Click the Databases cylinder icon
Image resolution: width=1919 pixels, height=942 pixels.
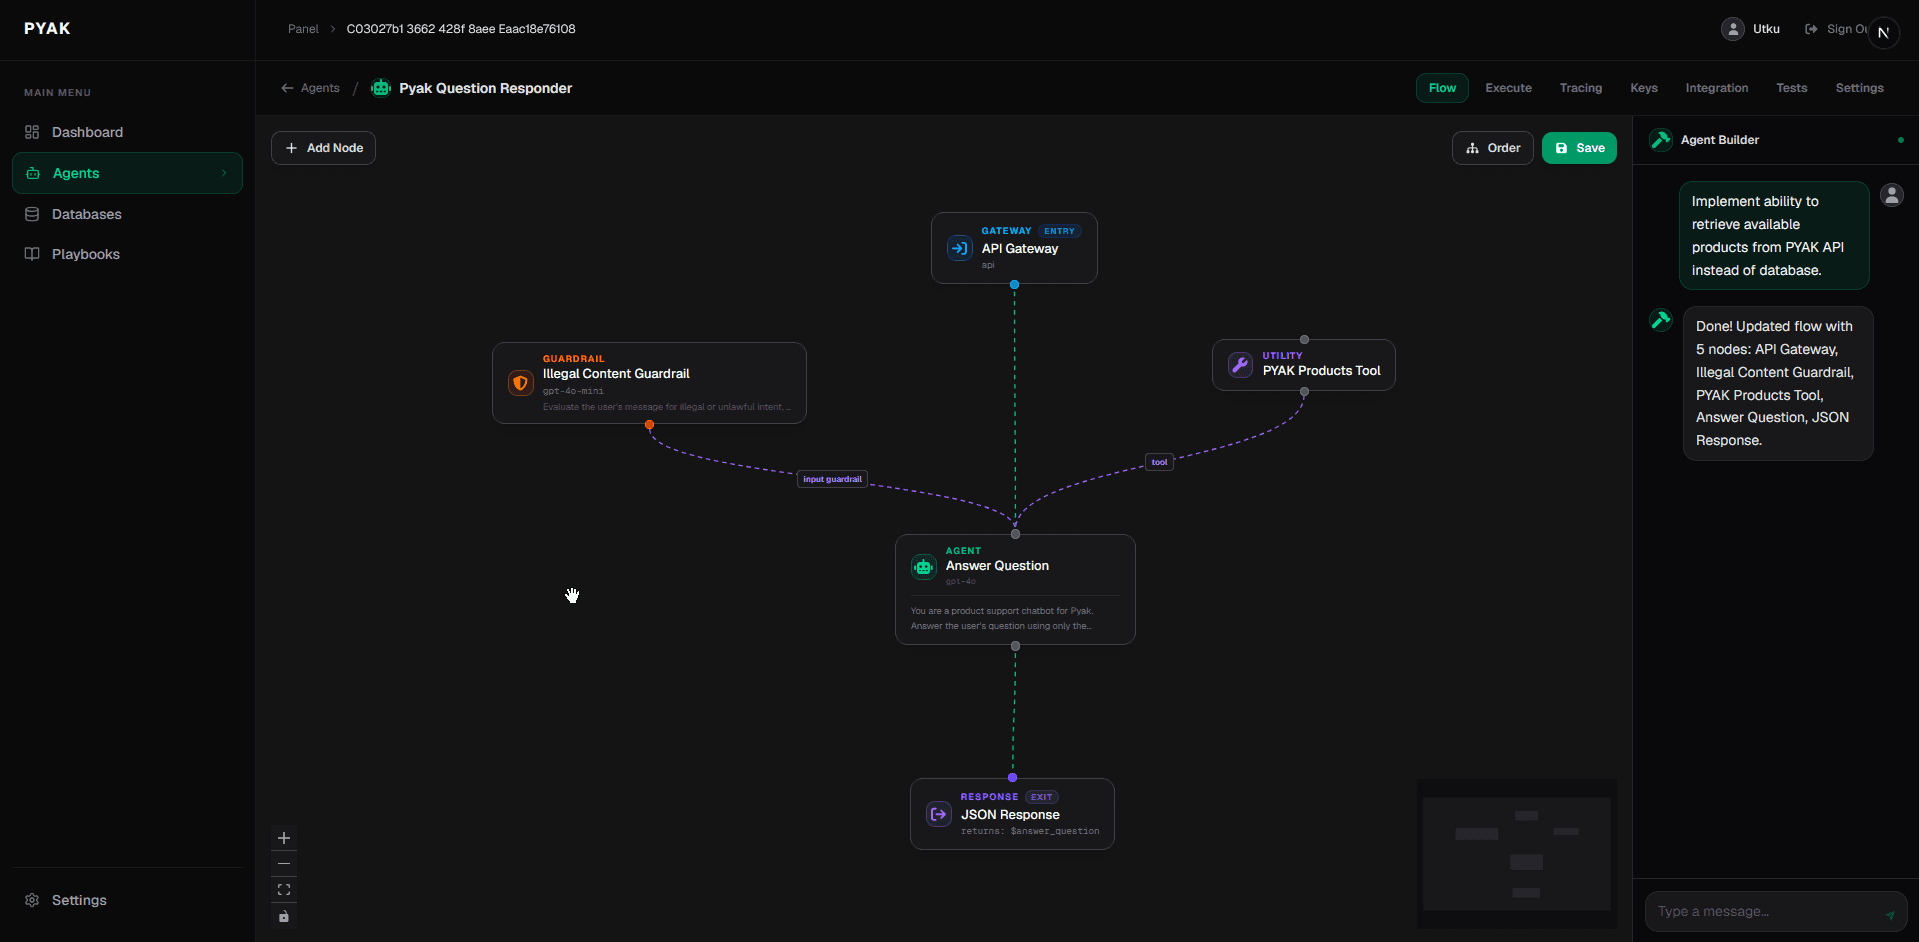pyautogui.click(x=32, y=214)
